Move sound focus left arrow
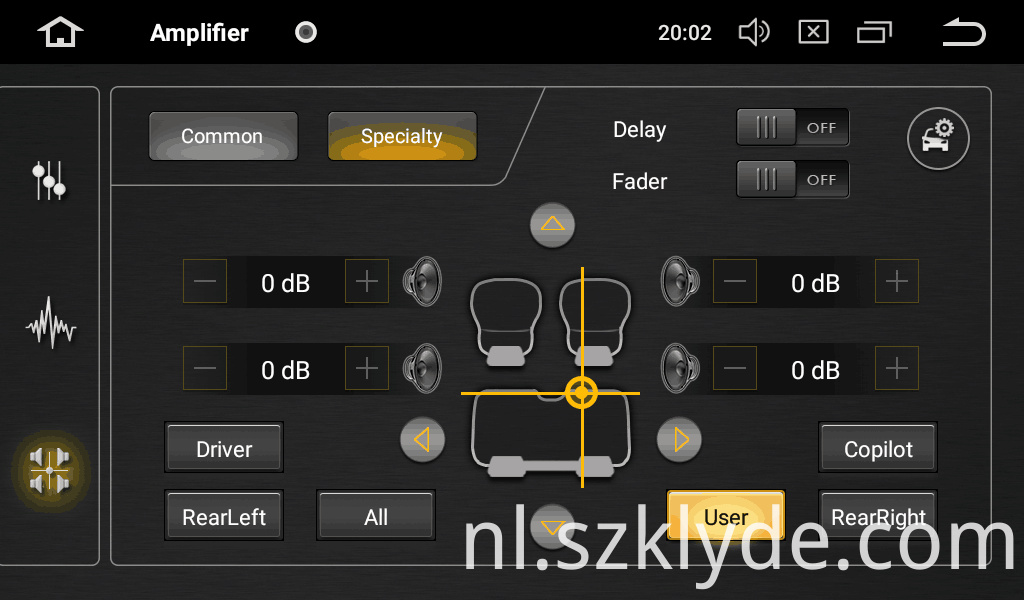The height and width of the screenshot is (600, 1024). 423,439
